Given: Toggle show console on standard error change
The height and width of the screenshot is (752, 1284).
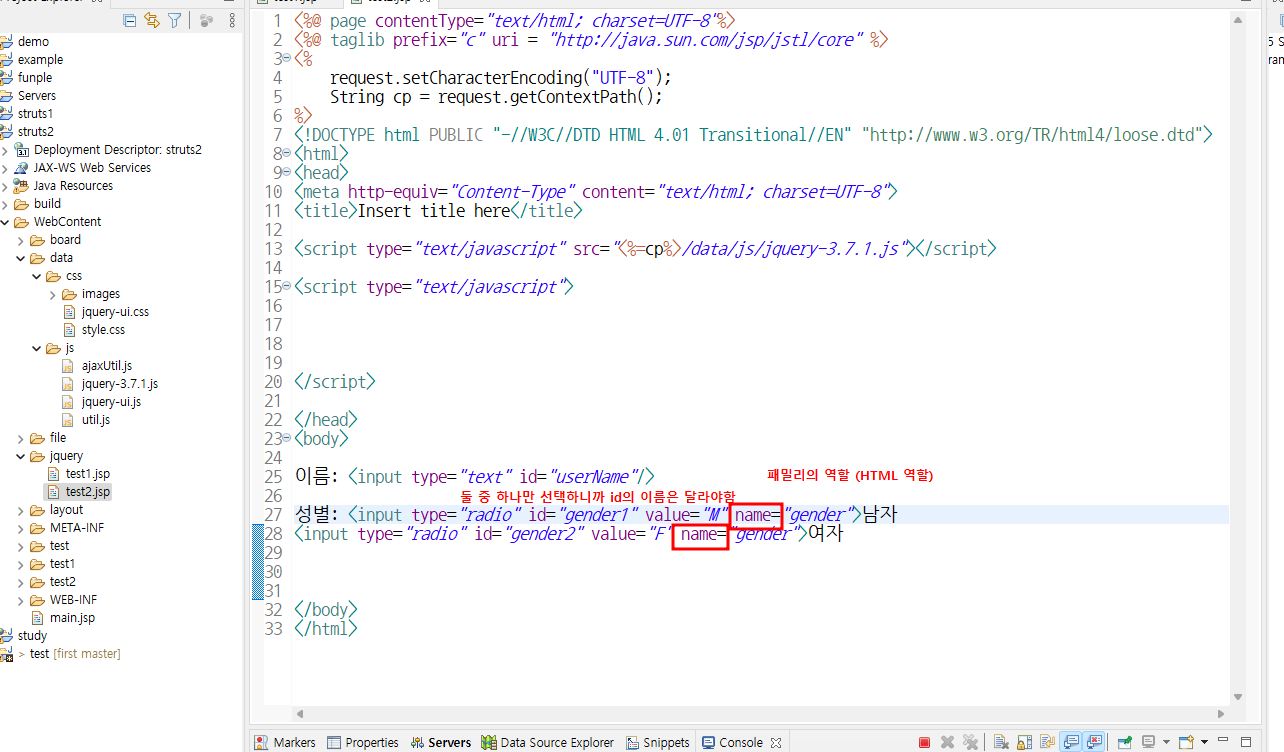Looking at the screenshot, I should pyautogui.click(x=1093, y=742).
